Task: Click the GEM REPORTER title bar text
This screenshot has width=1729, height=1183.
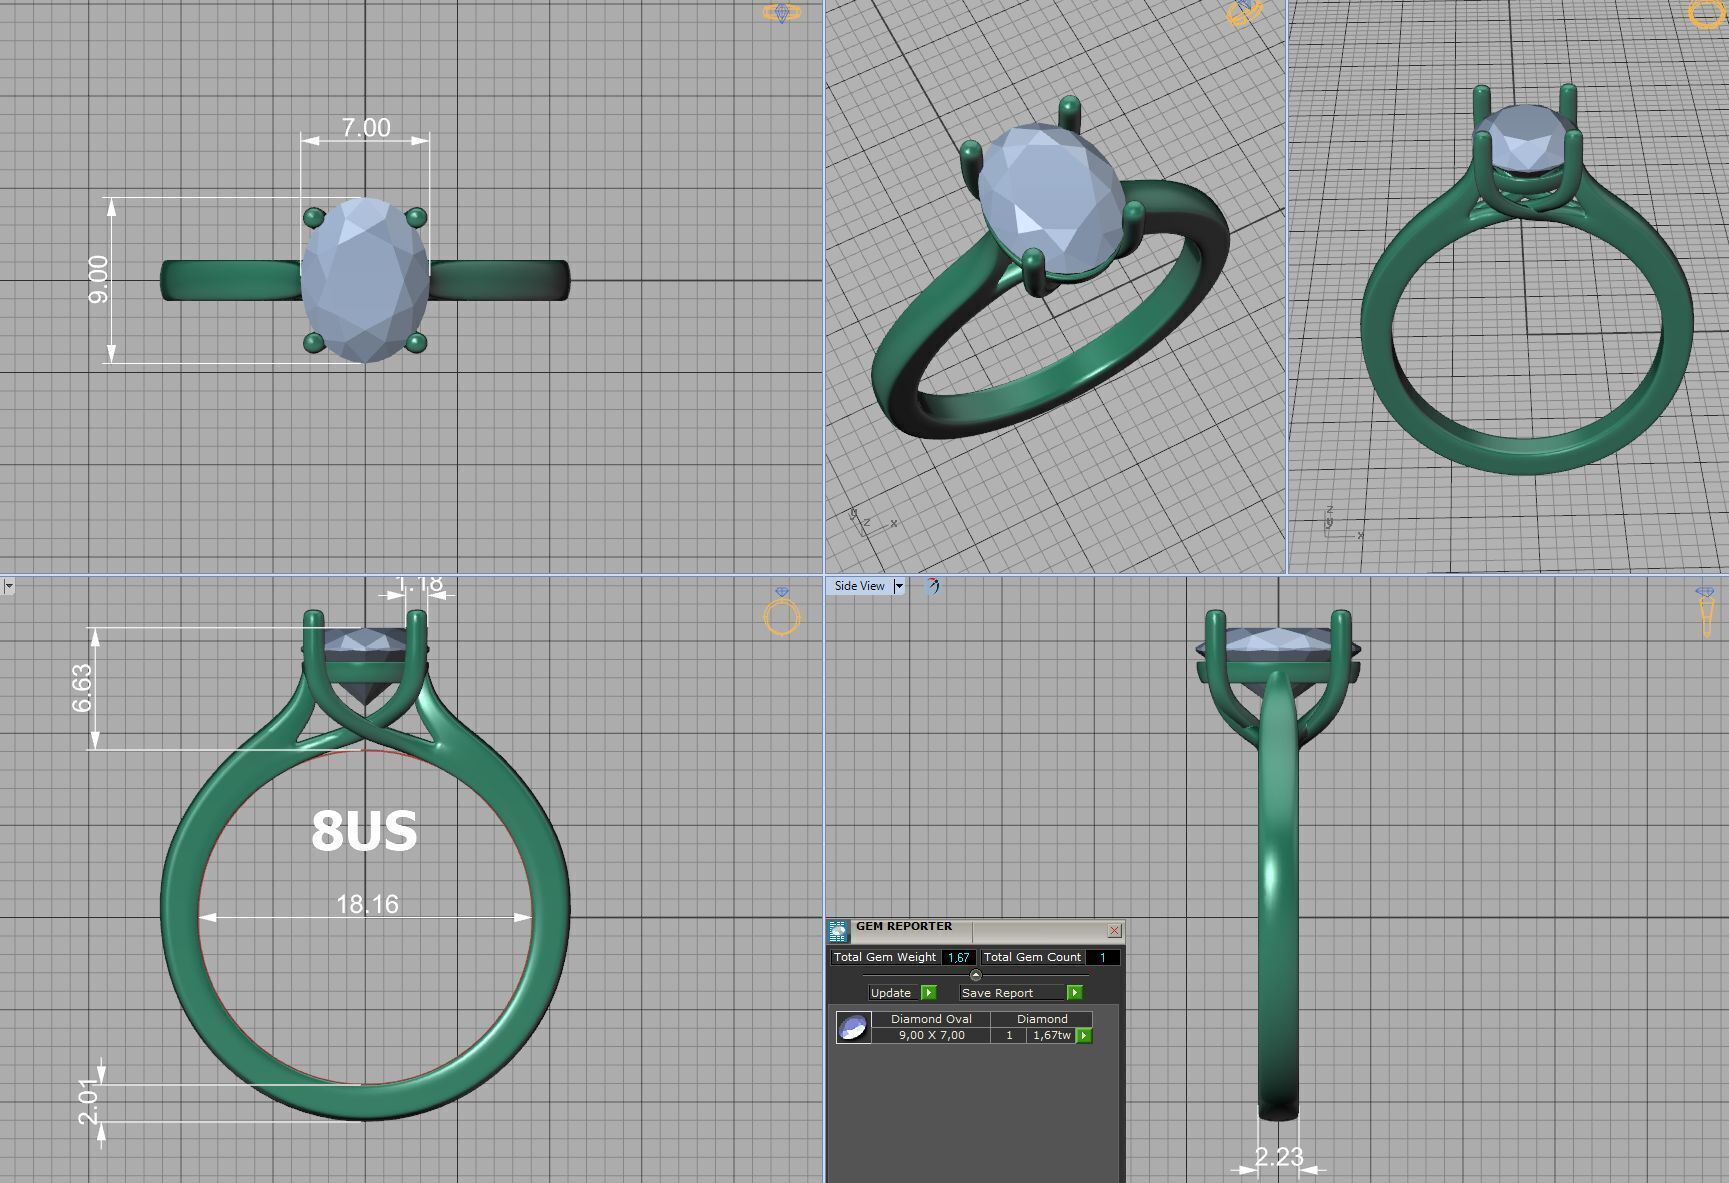Action: pos(904,926)
